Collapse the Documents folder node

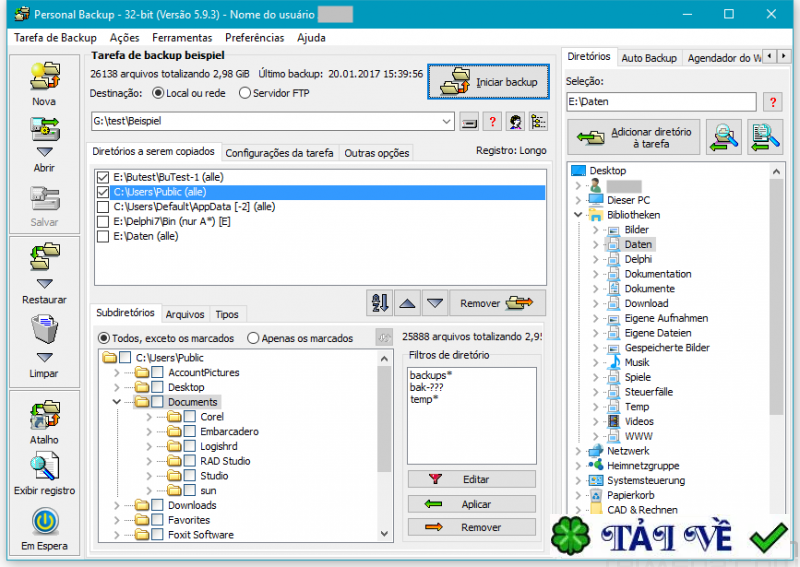[x=117, y=402]
